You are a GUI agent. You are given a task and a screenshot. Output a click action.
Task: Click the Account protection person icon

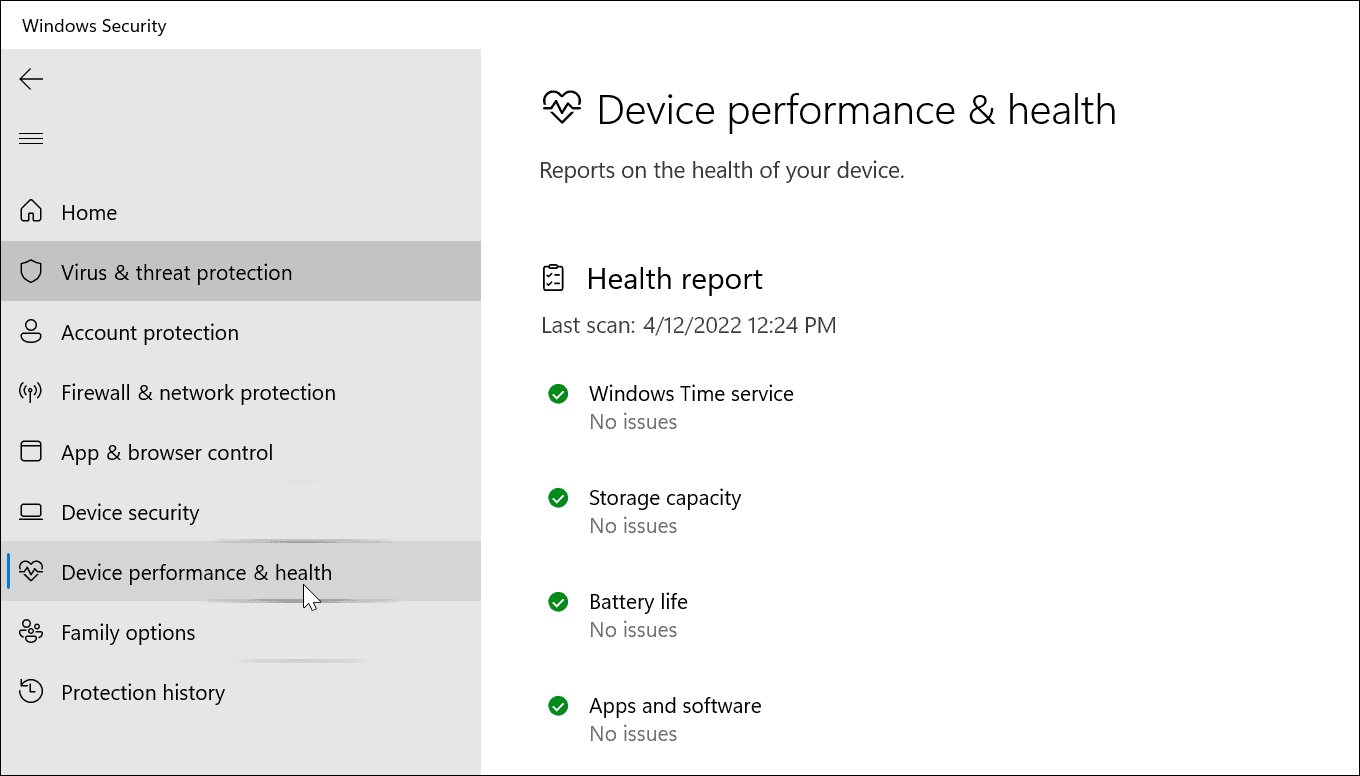coord(31,331)
